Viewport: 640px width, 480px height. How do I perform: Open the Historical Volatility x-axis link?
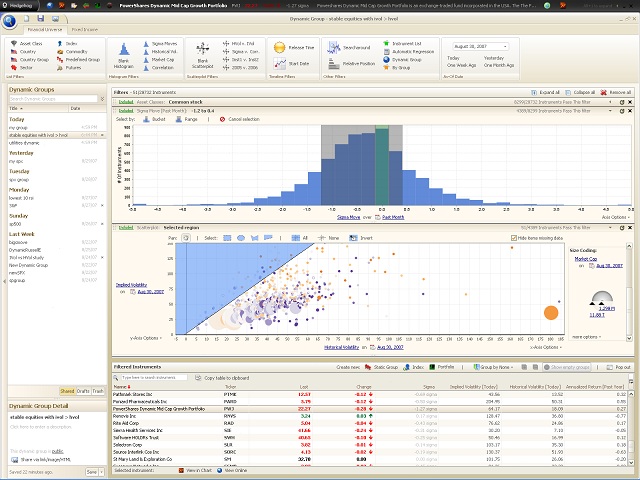click(x=342, y=347)
